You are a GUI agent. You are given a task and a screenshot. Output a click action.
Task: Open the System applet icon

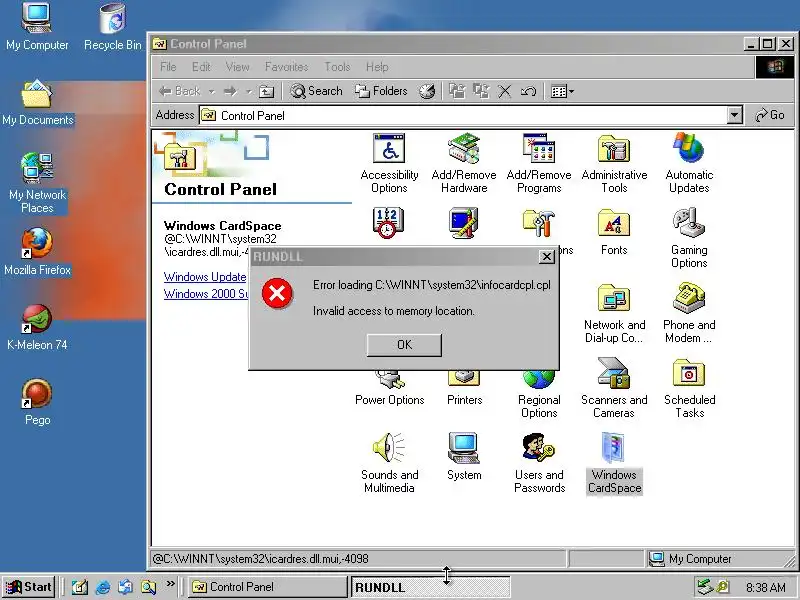click(464, 457)
